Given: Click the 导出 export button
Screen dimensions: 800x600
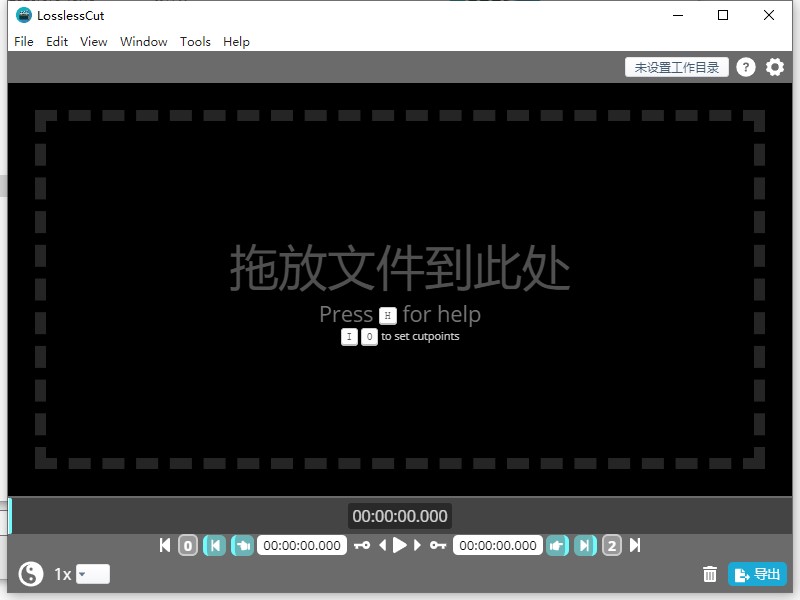Looking at the screenshot, I should (758, 574).
